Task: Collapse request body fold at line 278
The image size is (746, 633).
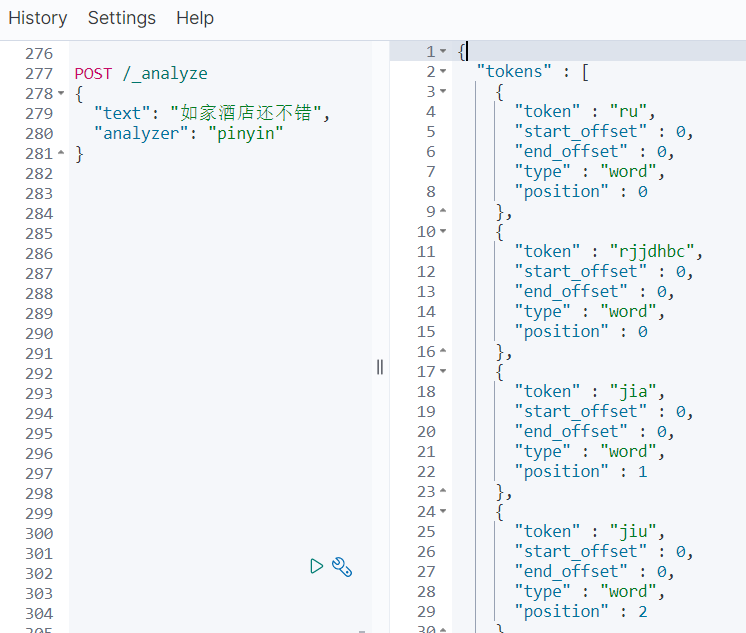Action: point(61,93)
